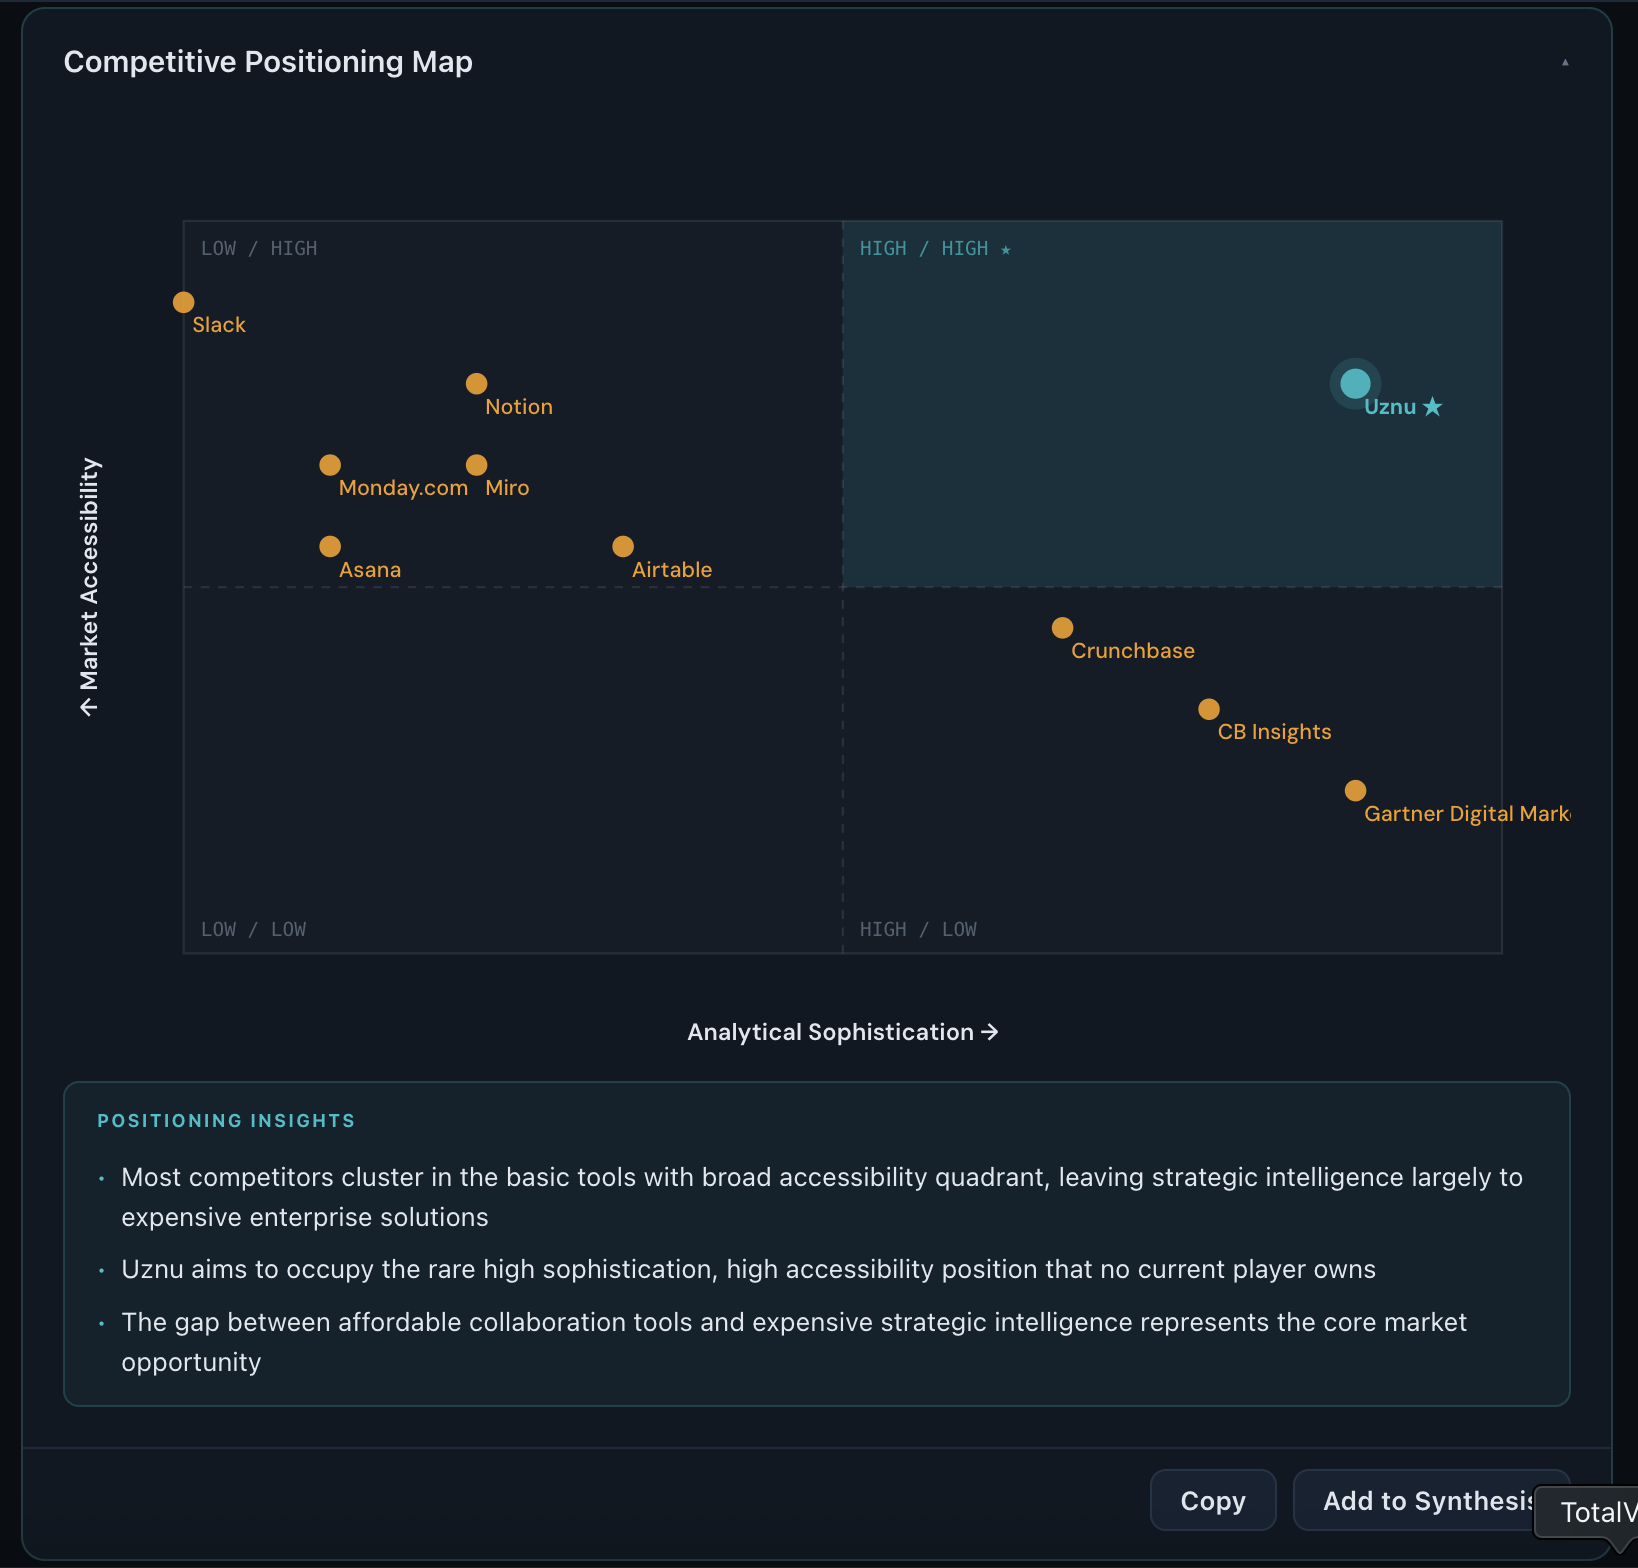This screenshot has width=1638, height=1568.
Task: Select the Uznu highlighted data point
Action: point(1356,383)
